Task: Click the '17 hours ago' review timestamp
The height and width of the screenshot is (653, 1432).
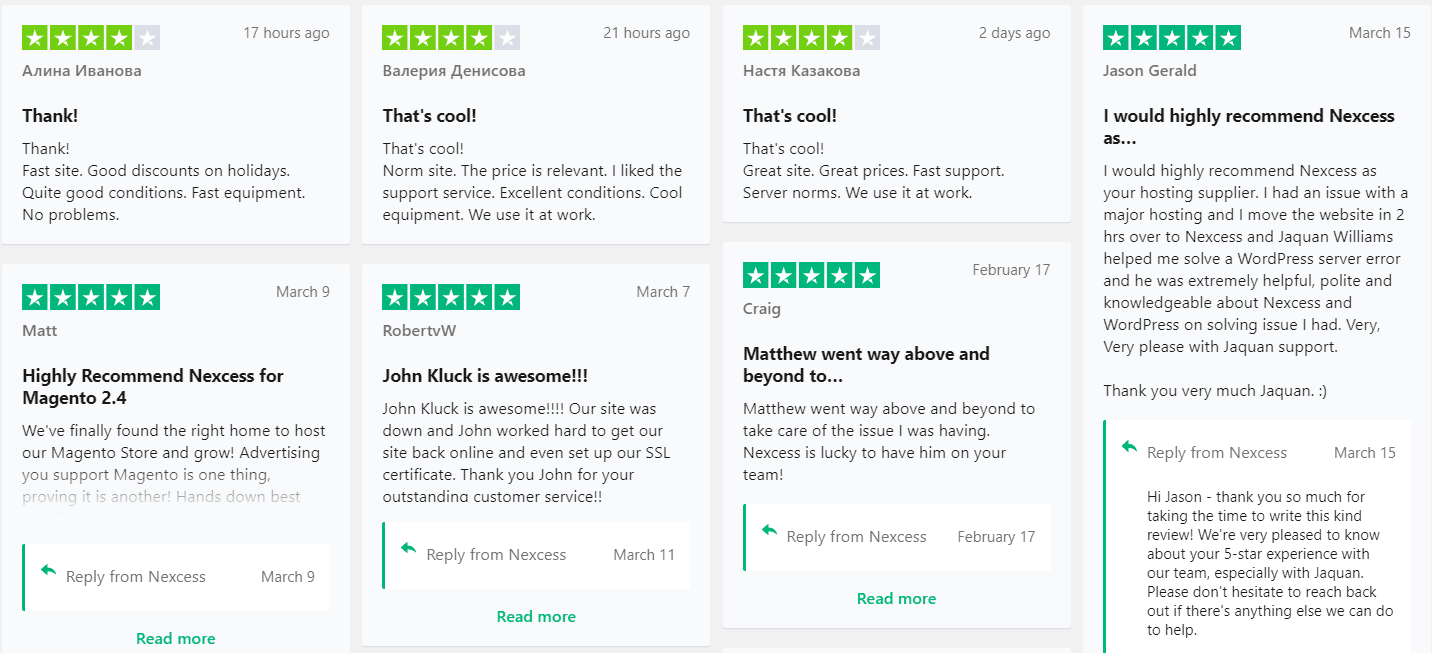Action: tap(286, 33)
